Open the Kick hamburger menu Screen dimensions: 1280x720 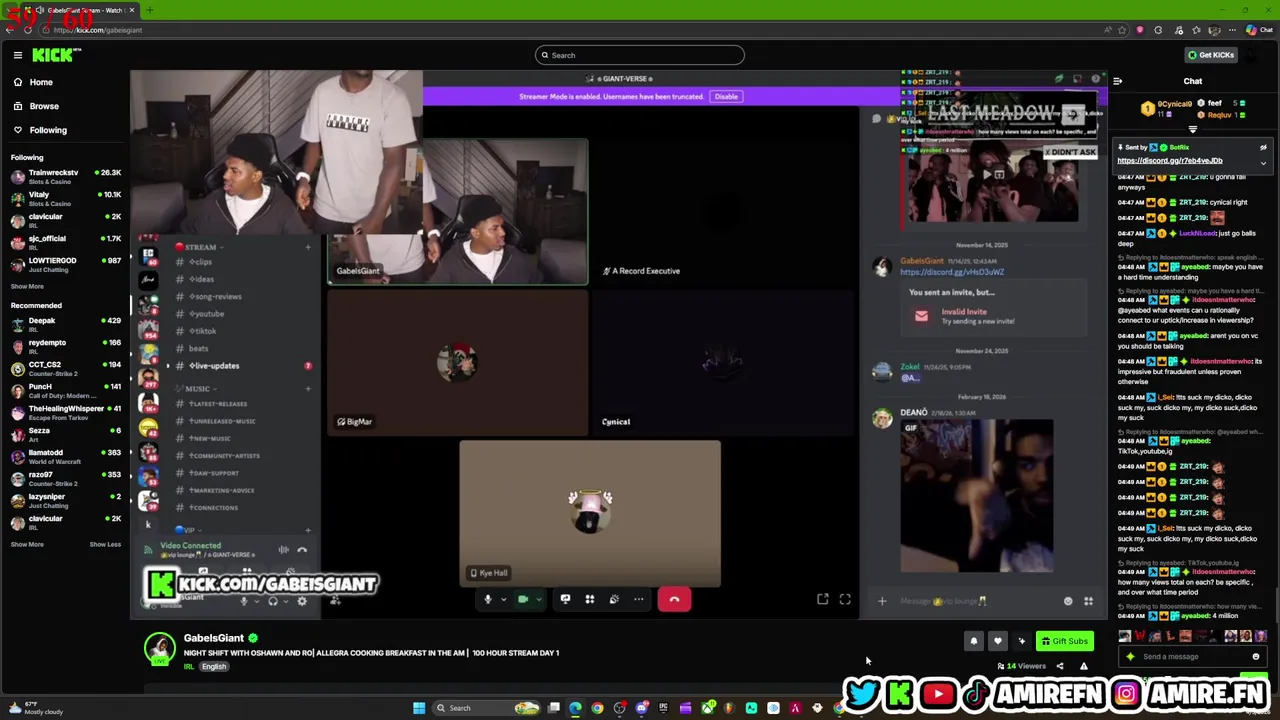[x=17, y=55]
